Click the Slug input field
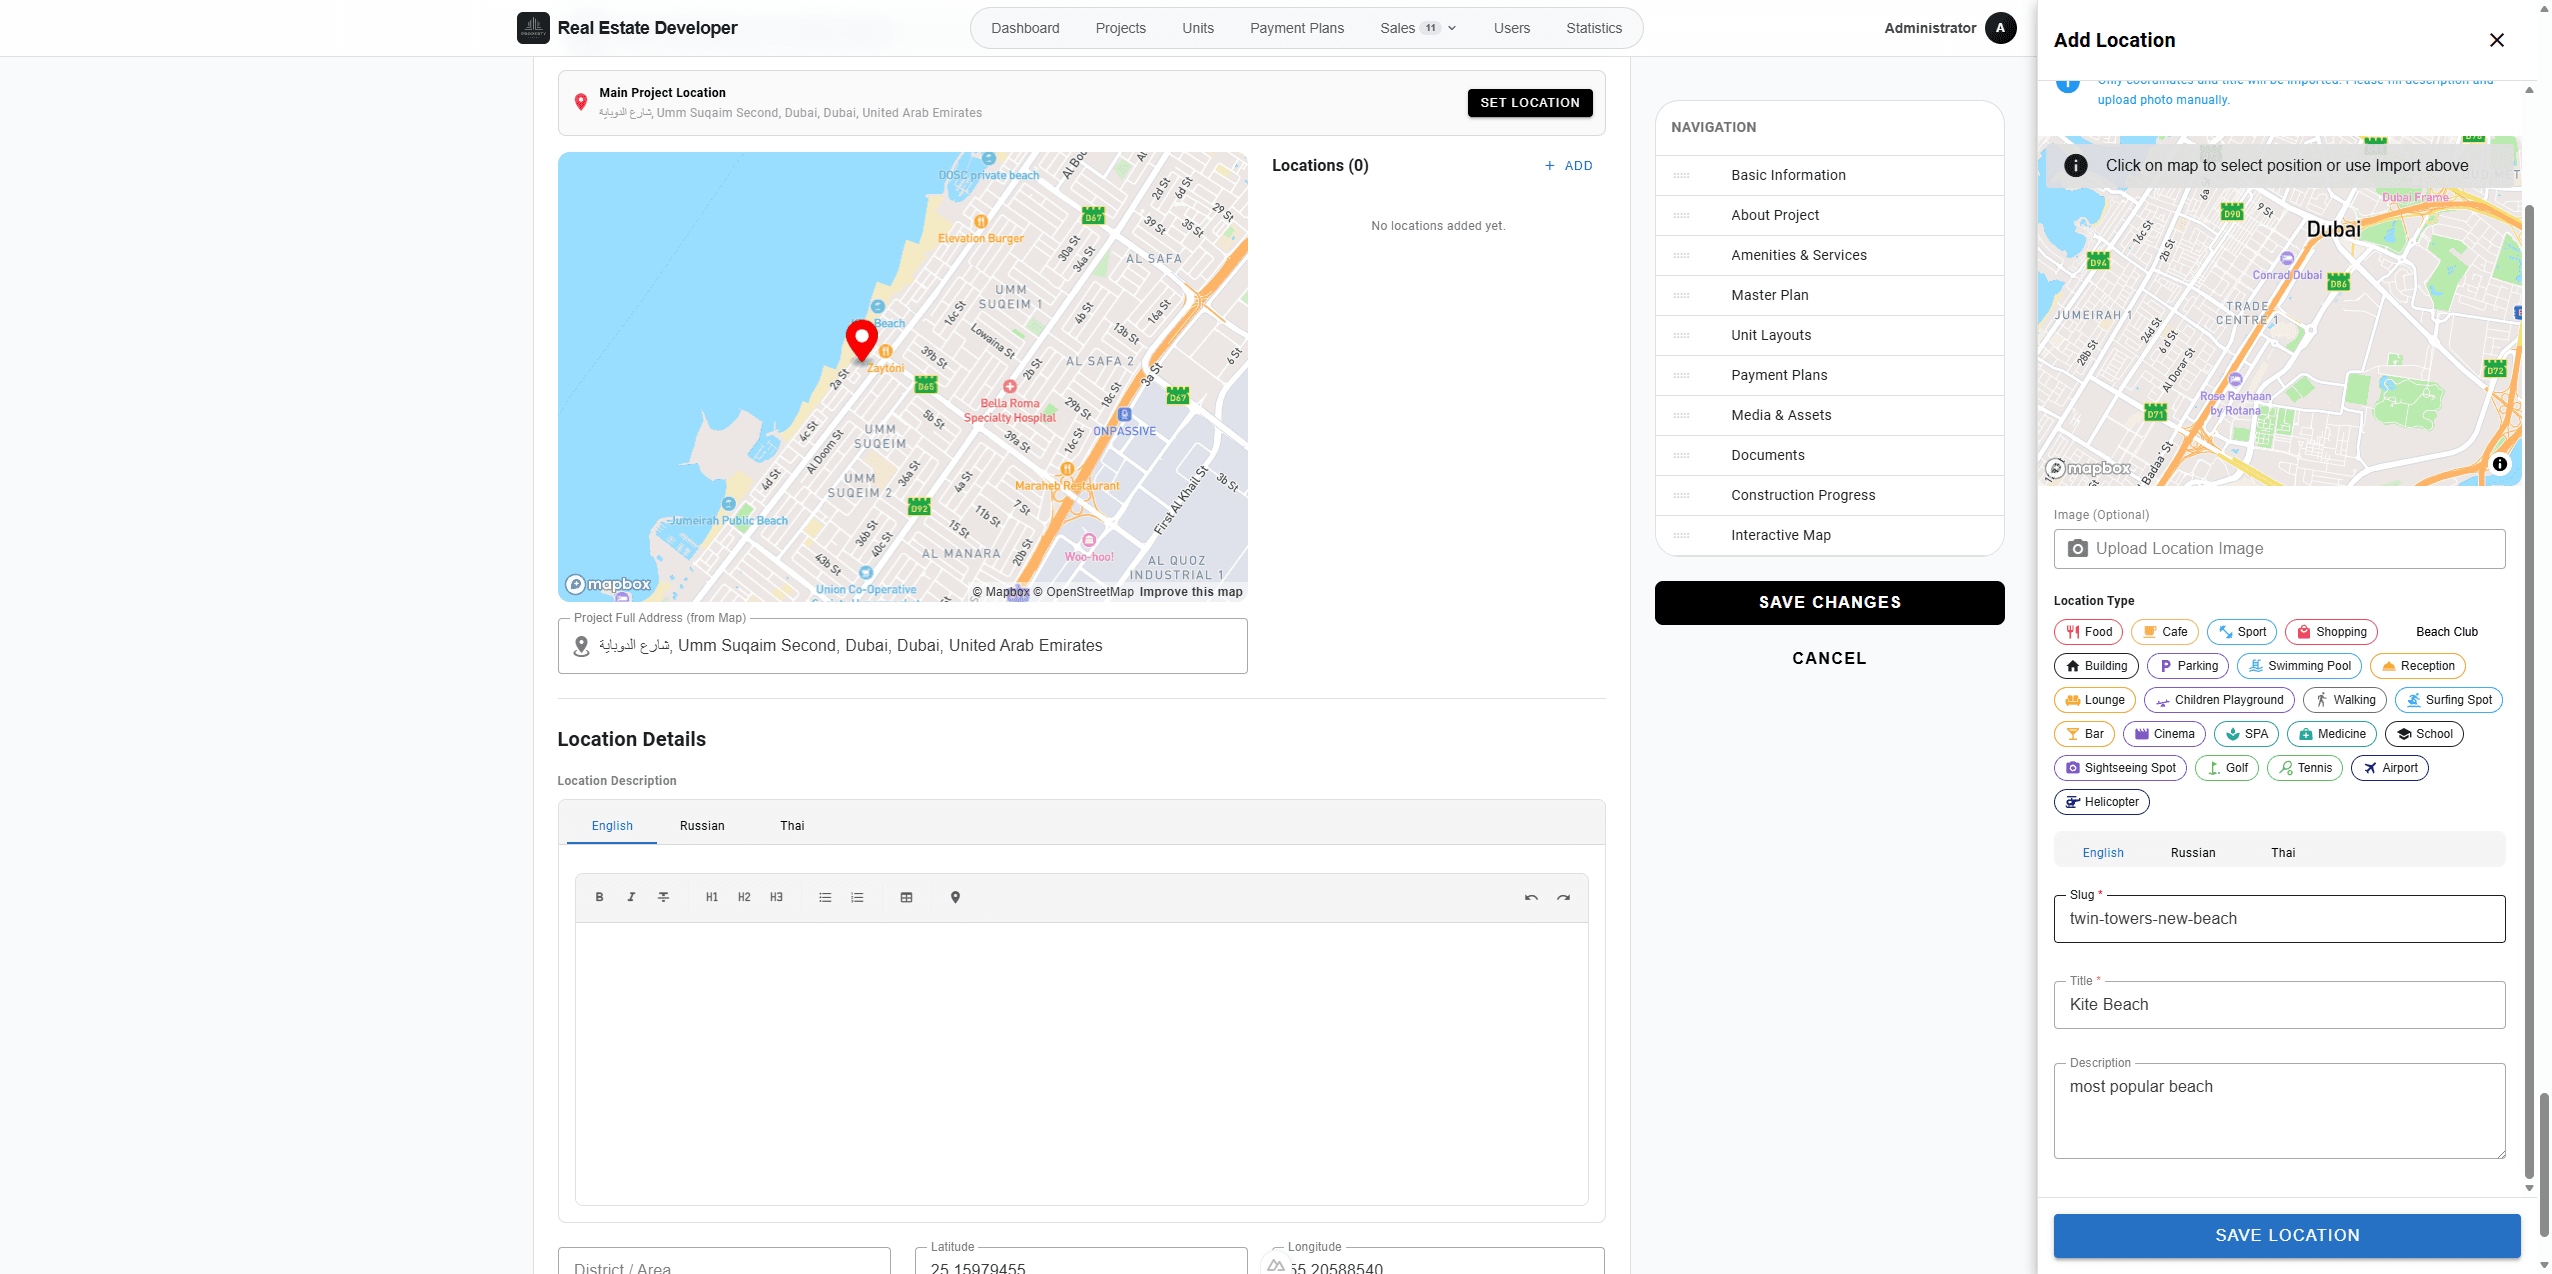The image size is (2552, 1274). (x=2279, y=919)
